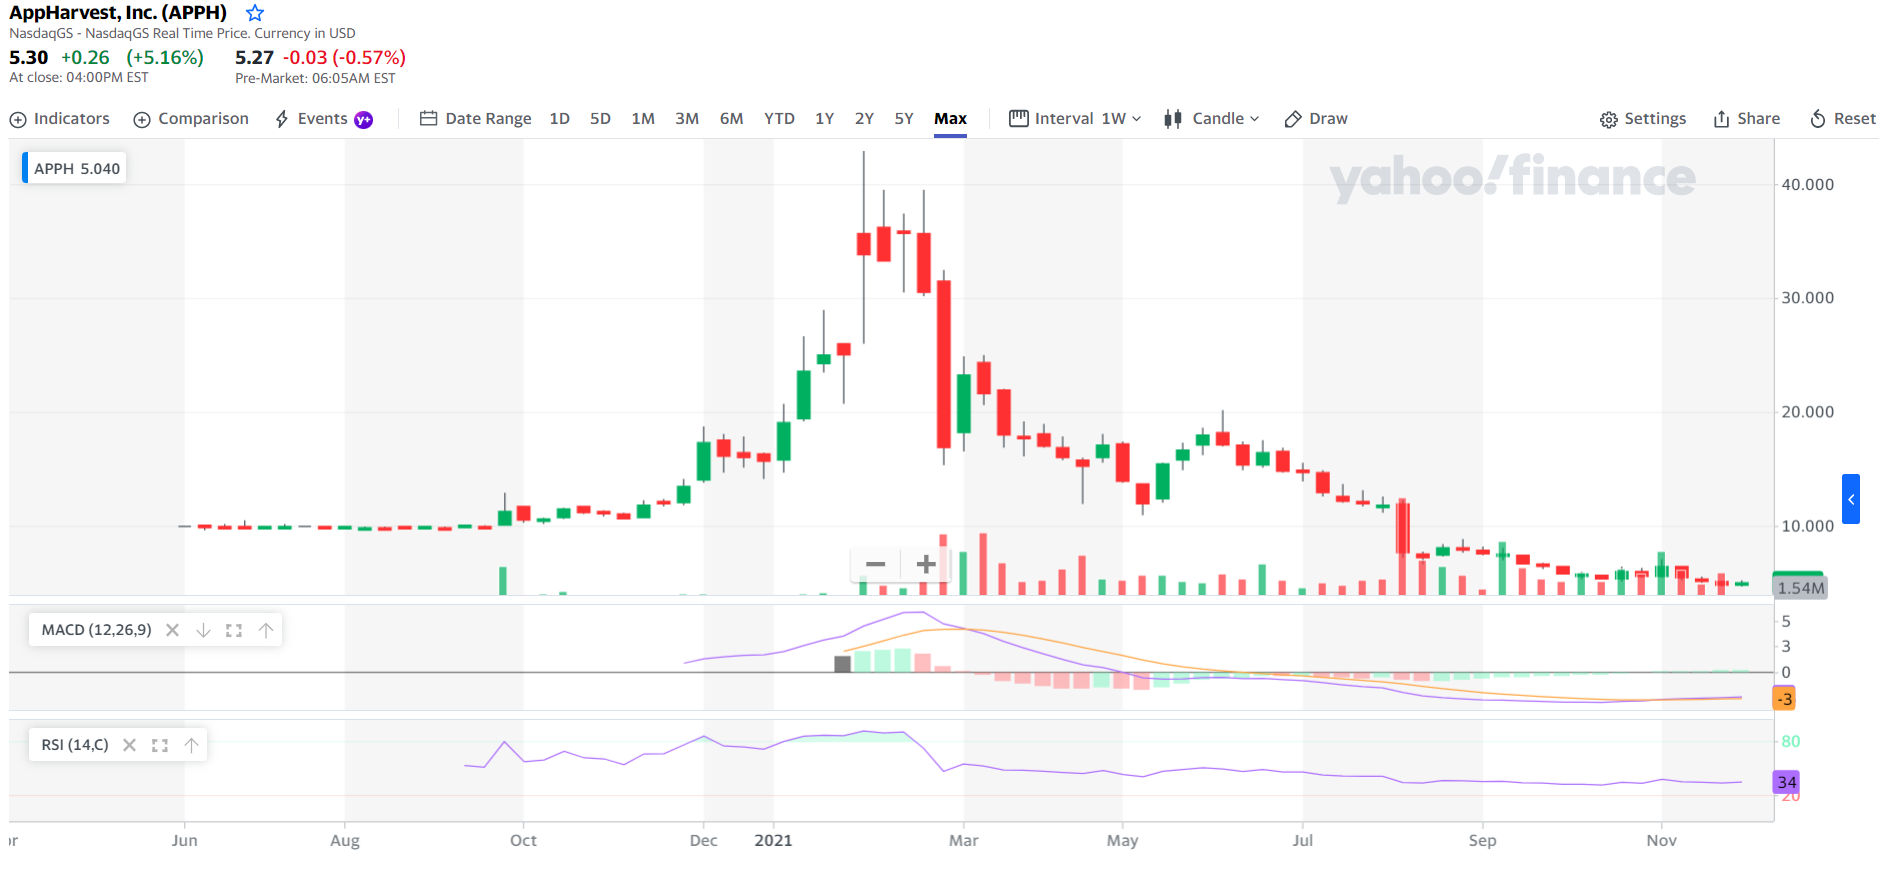Click the Mar label on time axis
The width and height of the screenshot is (1885, 874).
click(963, 840)
